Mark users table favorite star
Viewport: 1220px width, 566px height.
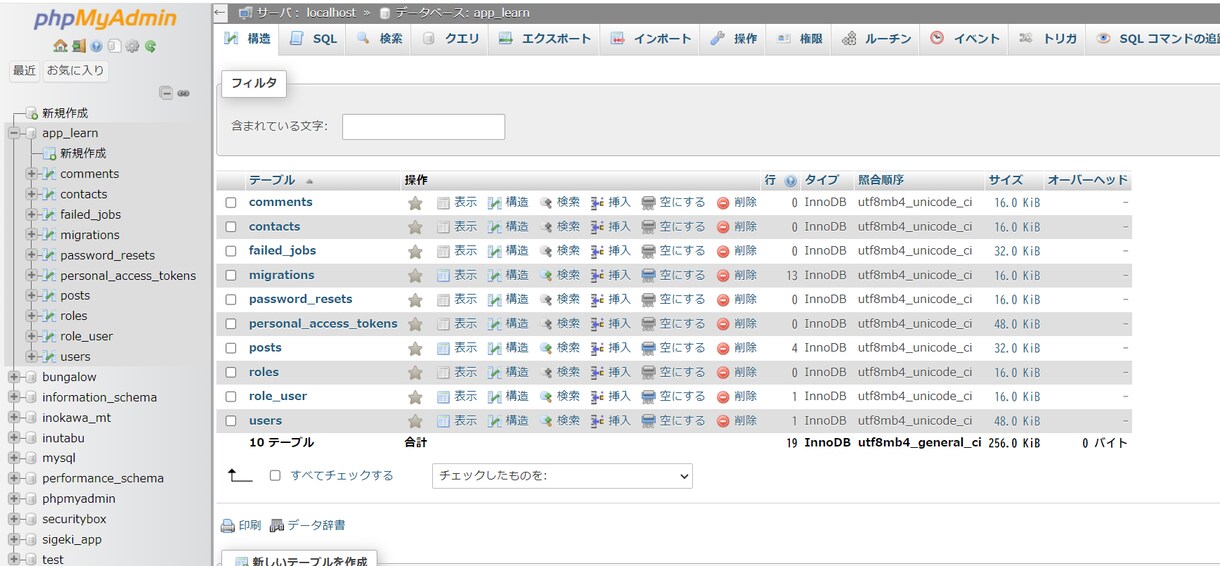click(415, 421)
